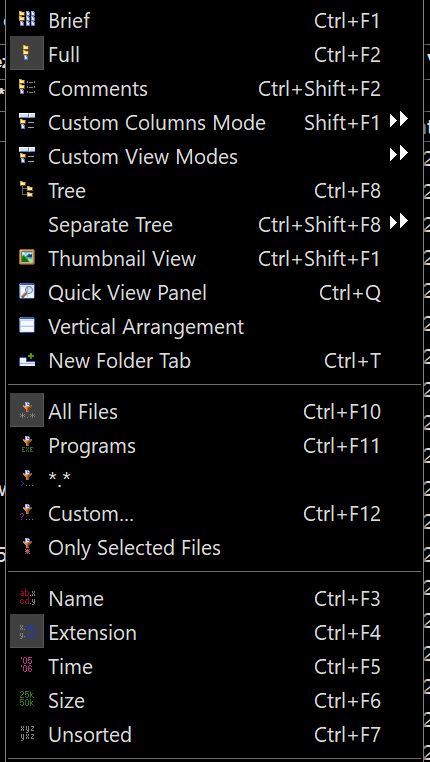Select Custom... filter menu entry

click(x=215, y=513)
